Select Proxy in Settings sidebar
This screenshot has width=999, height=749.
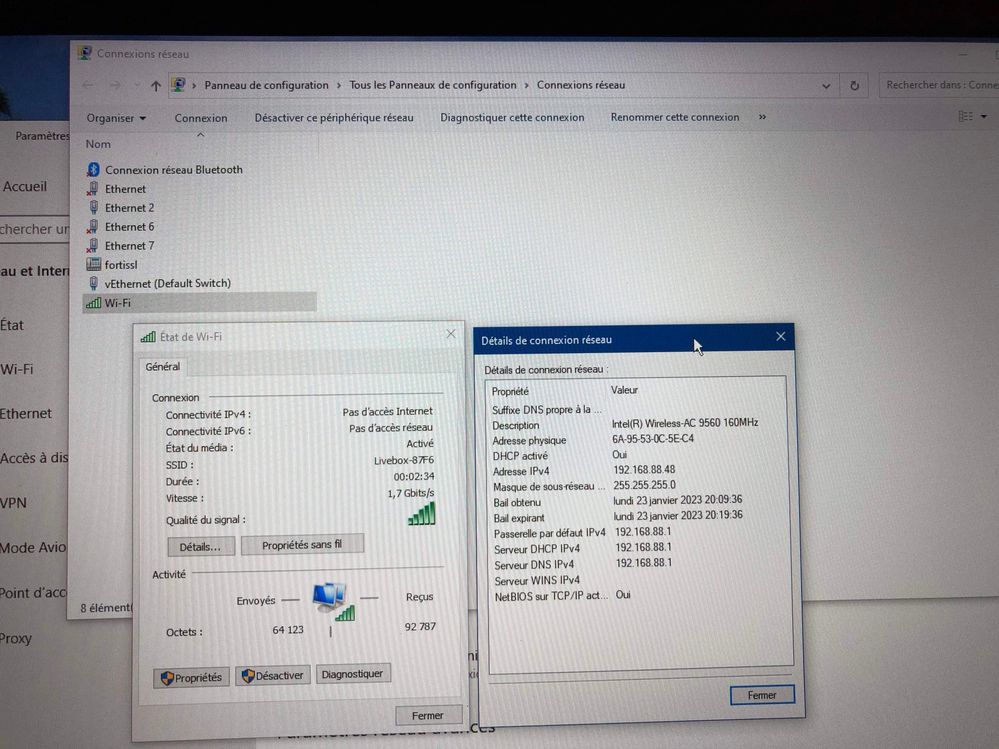[16, 638]
